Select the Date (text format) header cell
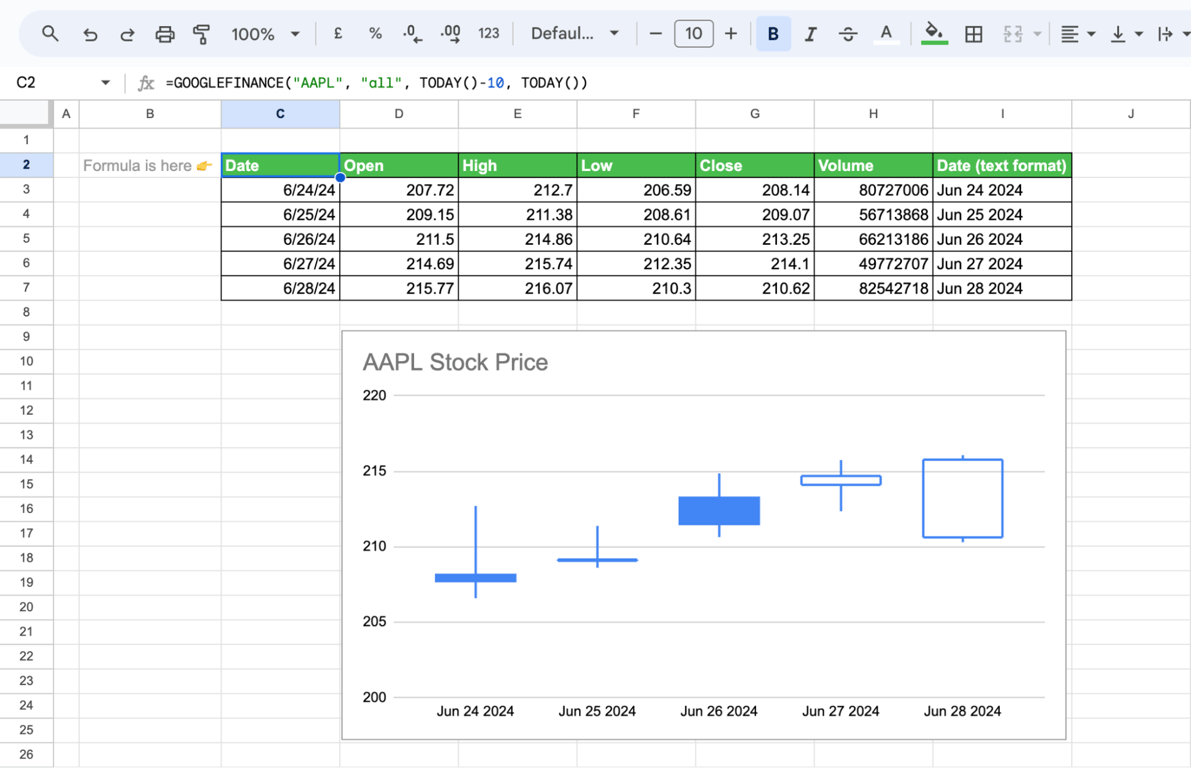The height and width of the screenshot is (768, 1191). coord(1002,165)
